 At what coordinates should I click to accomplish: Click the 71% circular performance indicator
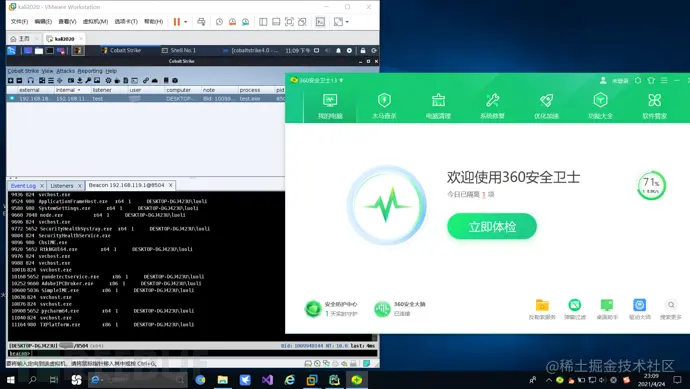pyautogui.click(x=651, y=185)
